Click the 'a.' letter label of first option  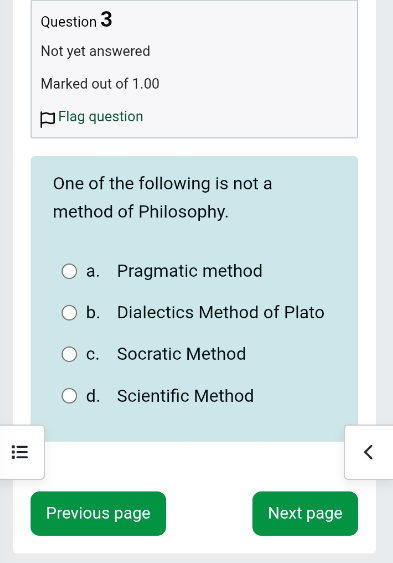93,271
